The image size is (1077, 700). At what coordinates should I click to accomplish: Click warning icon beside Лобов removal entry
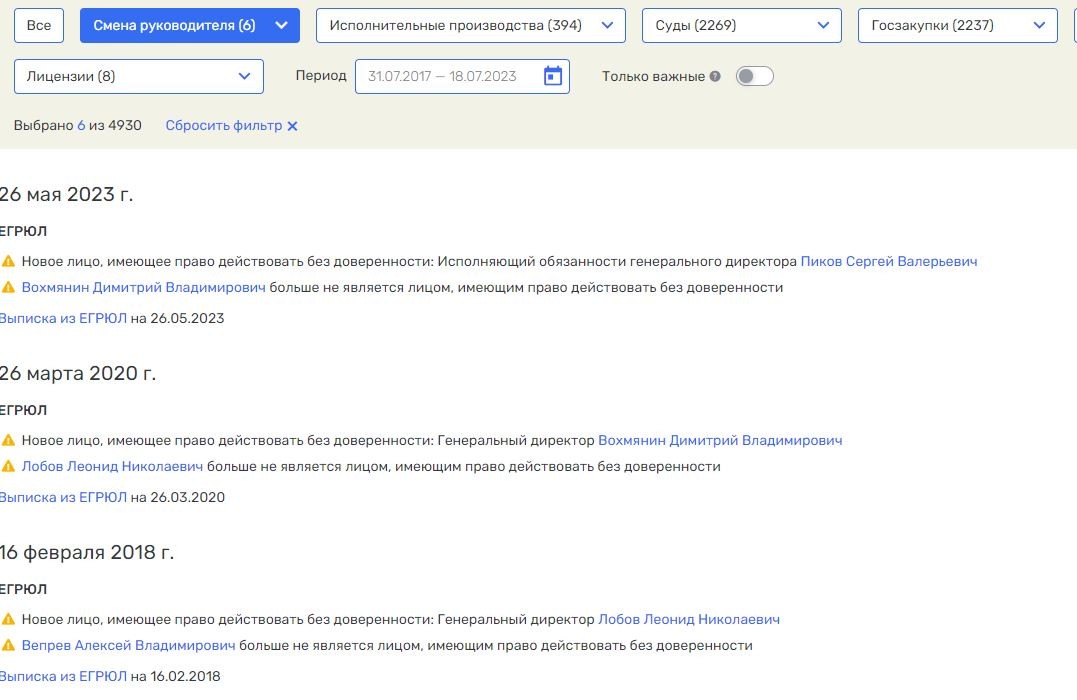pos(8,467)
